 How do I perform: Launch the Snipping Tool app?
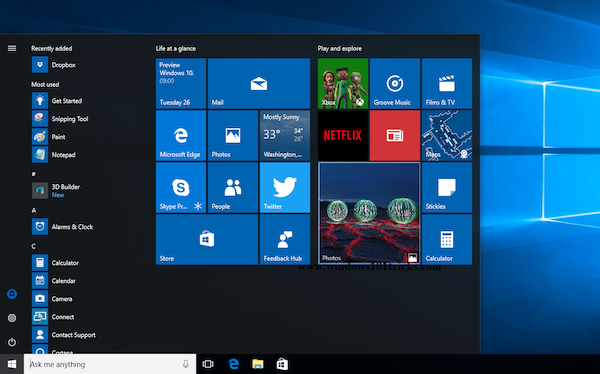(60, 119)
